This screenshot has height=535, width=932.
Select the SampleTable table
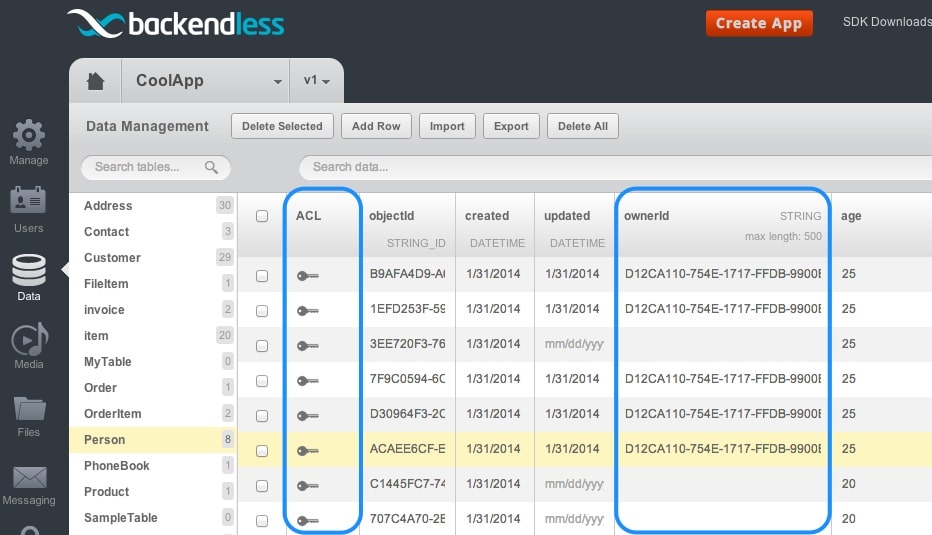coord(153,518)
